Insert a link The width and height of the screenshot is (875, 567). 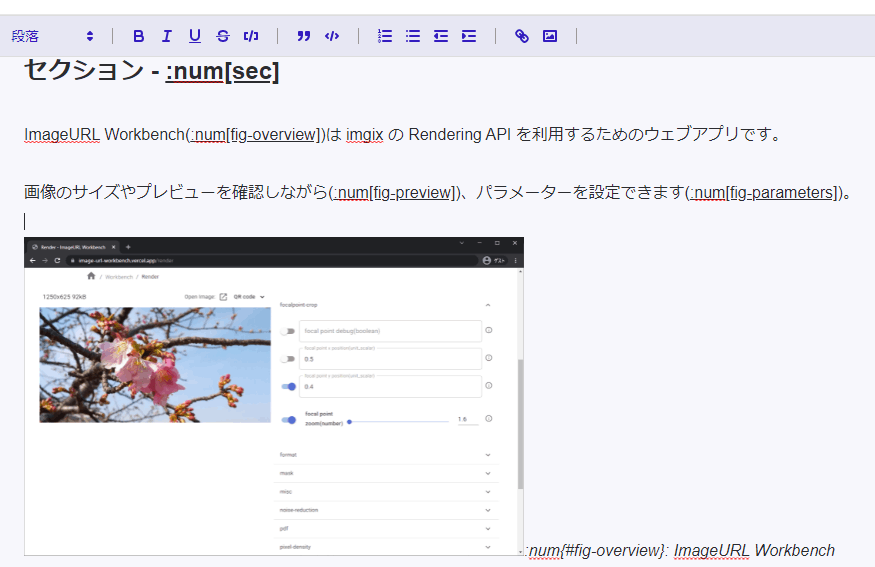pos(522,36)
